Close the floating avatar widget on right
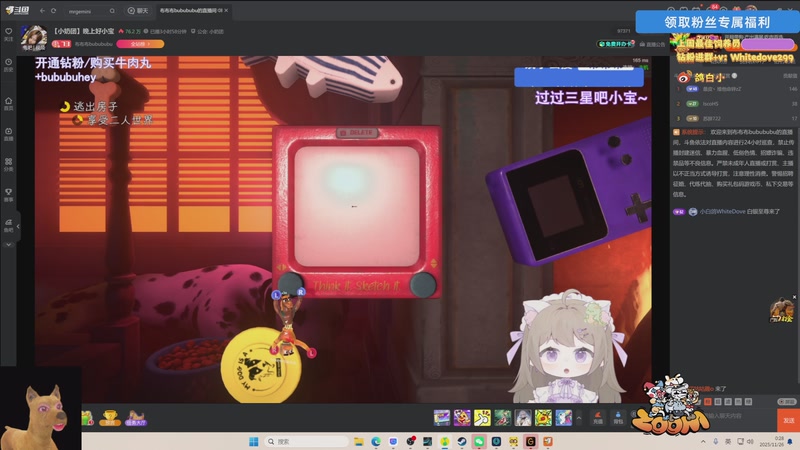Viewport: 800px width, 450px height. coord(794,297)
